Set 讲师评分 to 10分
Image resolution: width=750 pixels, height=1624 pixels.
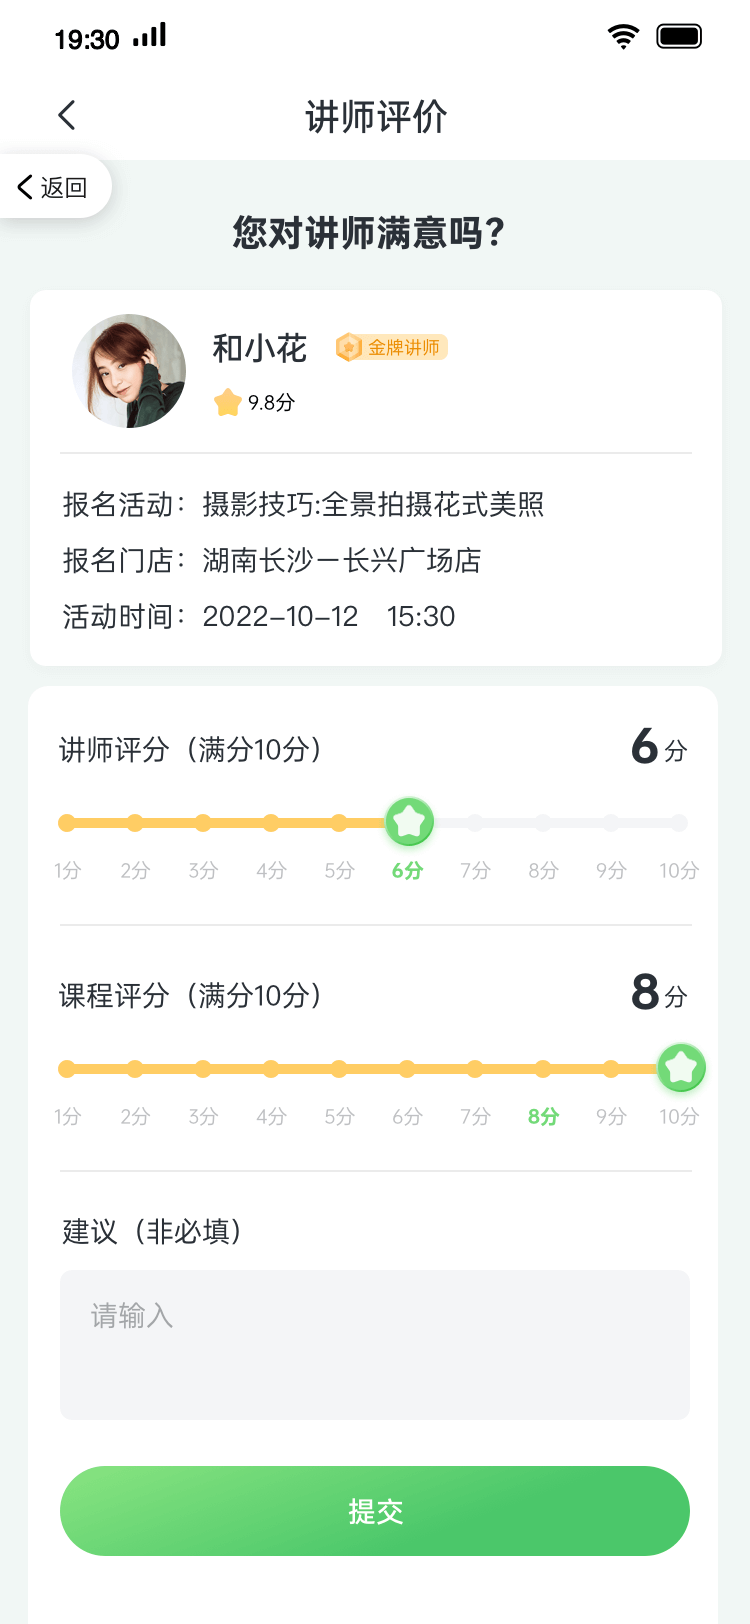679,823
